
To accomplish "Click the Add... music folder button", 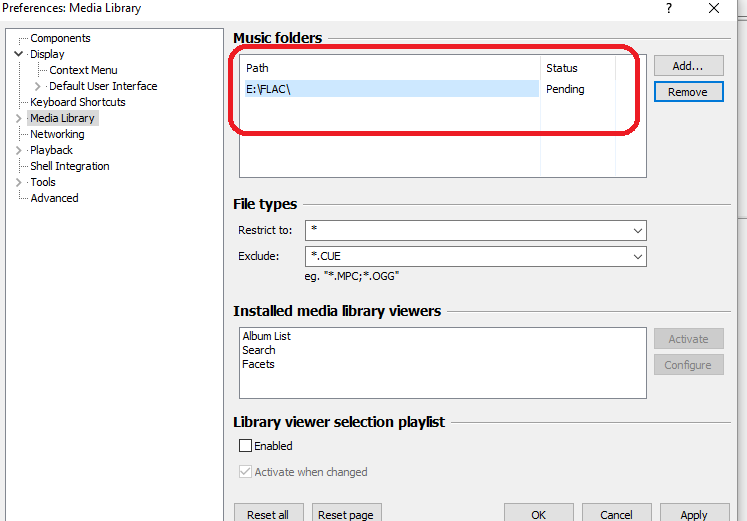I will 688,66.
